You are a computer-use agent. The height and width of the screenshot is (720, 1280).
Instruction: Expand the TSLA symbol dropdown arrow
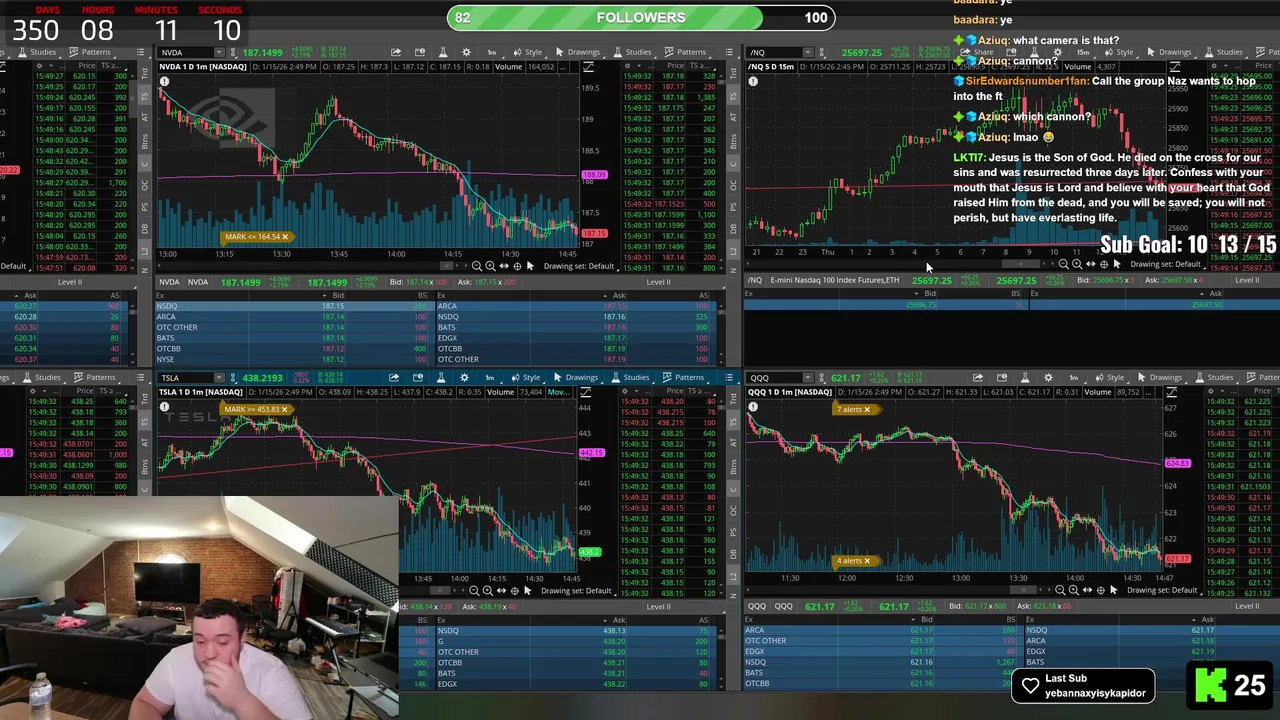tap(218, 378)
